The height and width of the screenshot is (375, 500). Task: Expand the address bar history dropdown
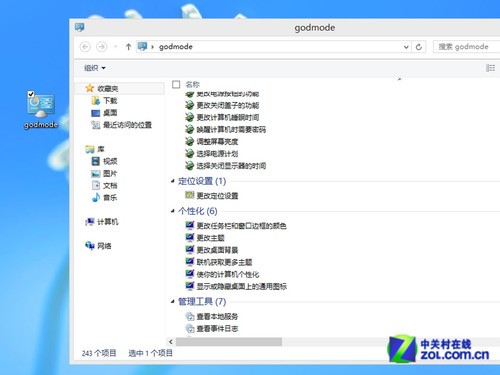pyautogui.click(x=406, y=47)
